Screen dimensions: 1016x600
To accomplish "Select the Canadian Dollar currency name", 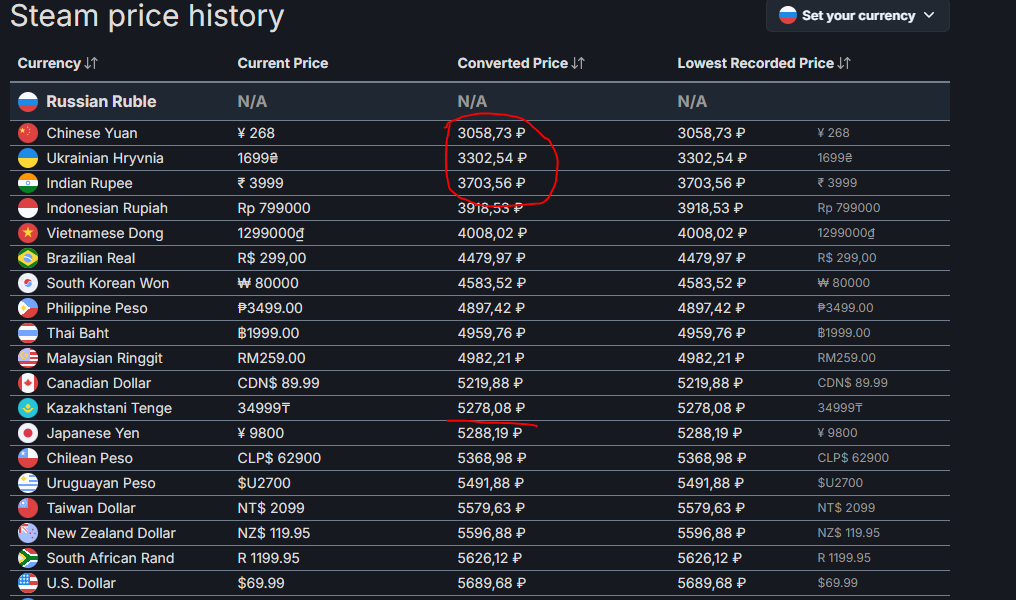I will 98,383.
